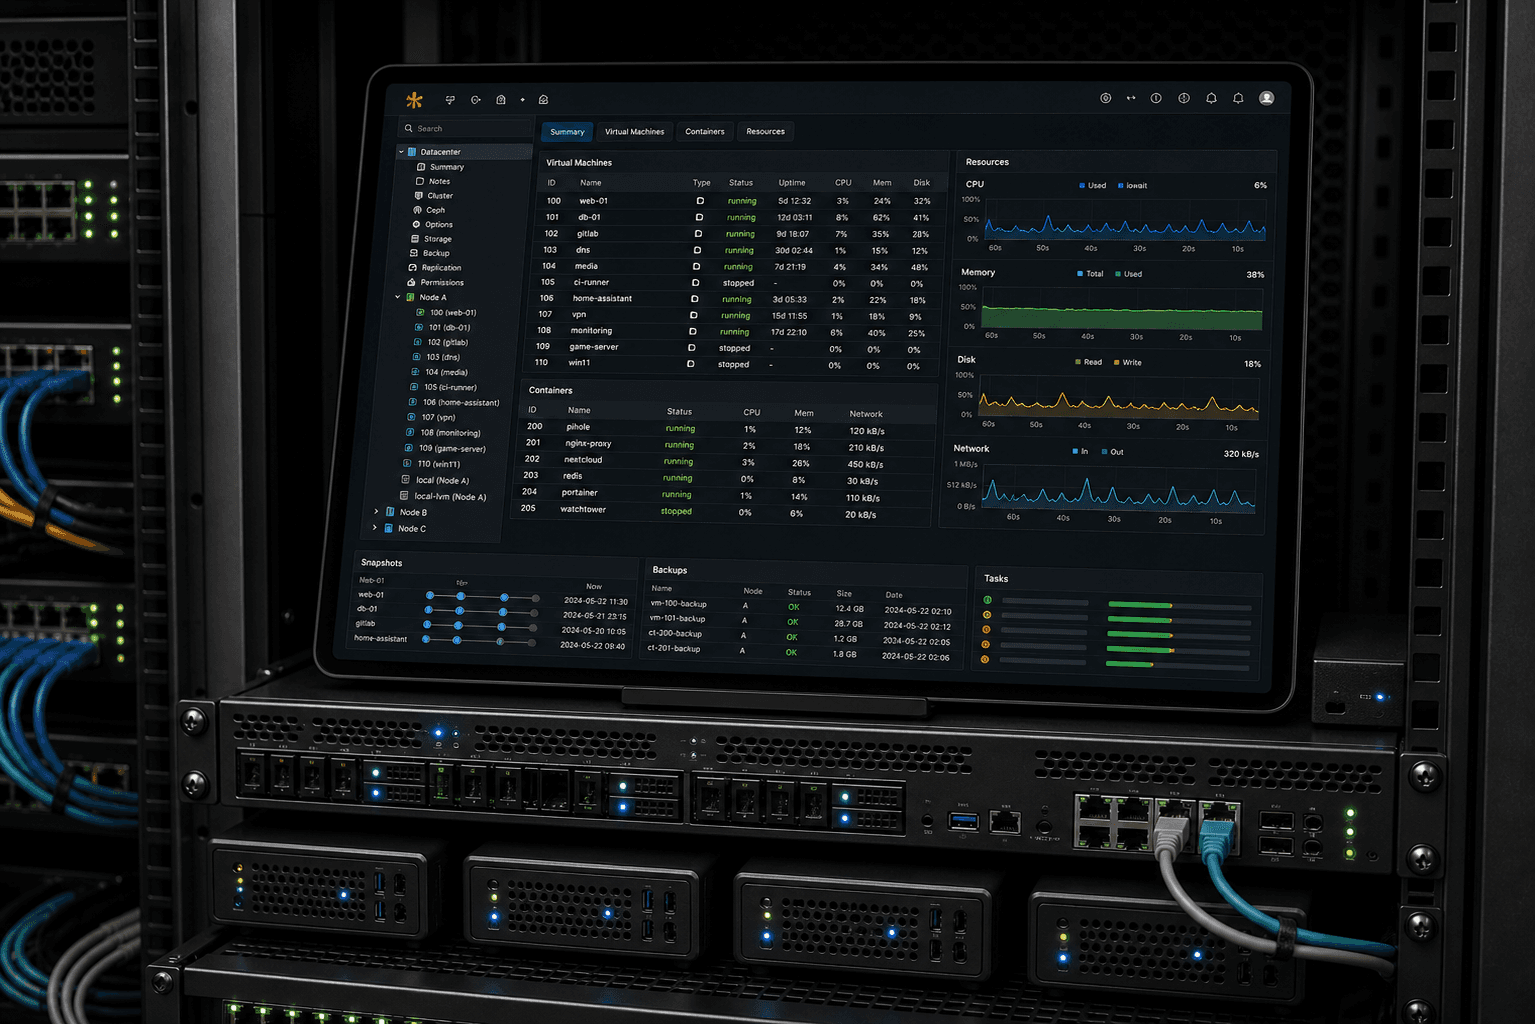Toggle the Used series in CPU chart
This screenshot has height=1024, width=1535.
click(1093, 185)
